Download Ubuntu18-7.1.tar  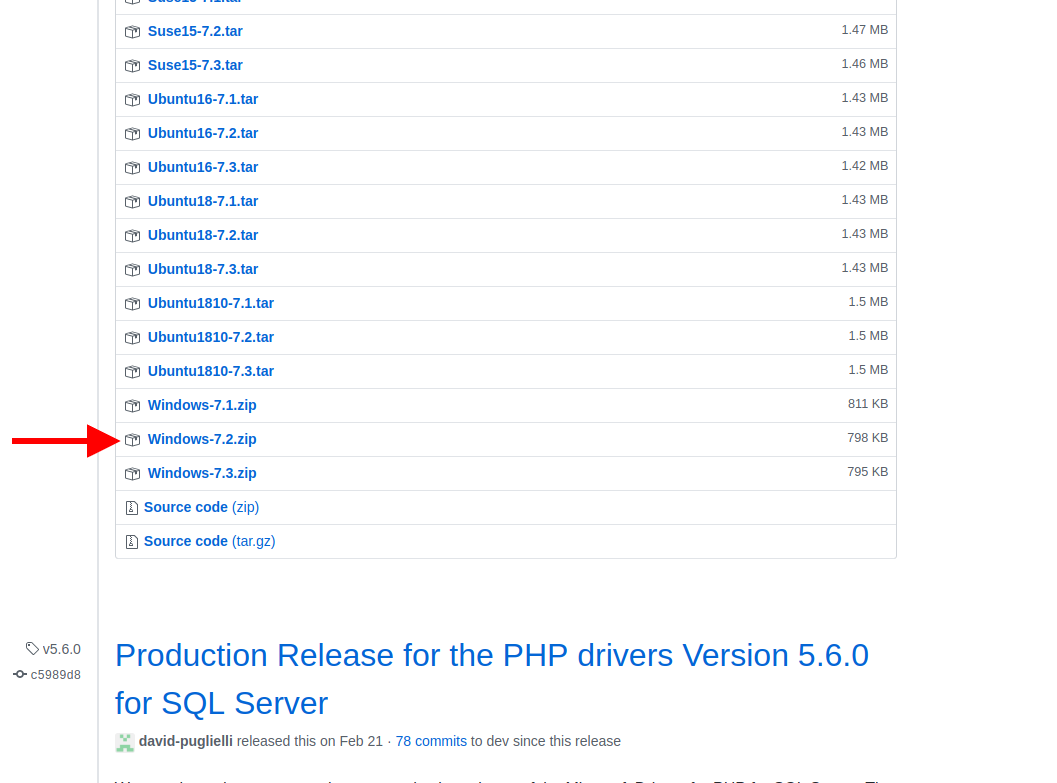click(203, 201)
